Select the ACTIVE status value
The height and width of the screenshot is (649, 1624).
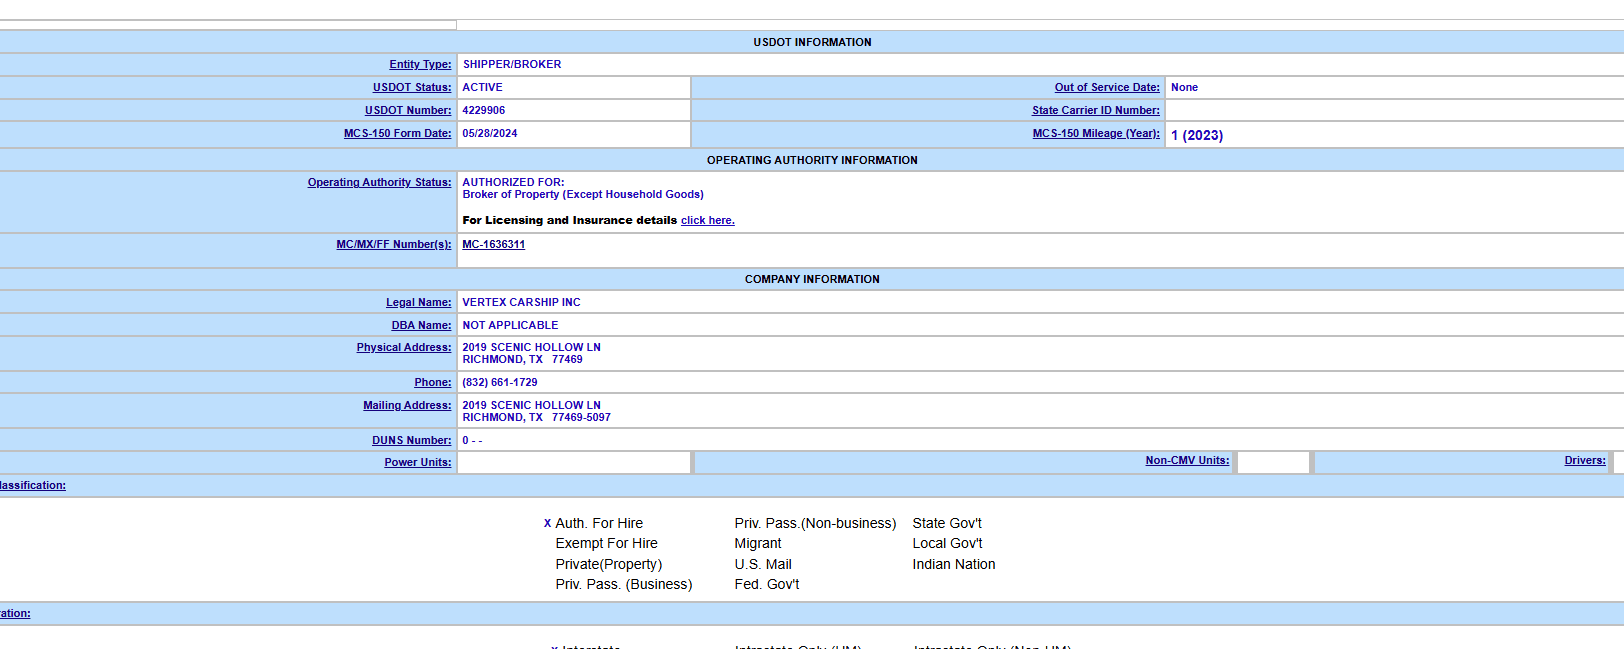tap(482, 87)
